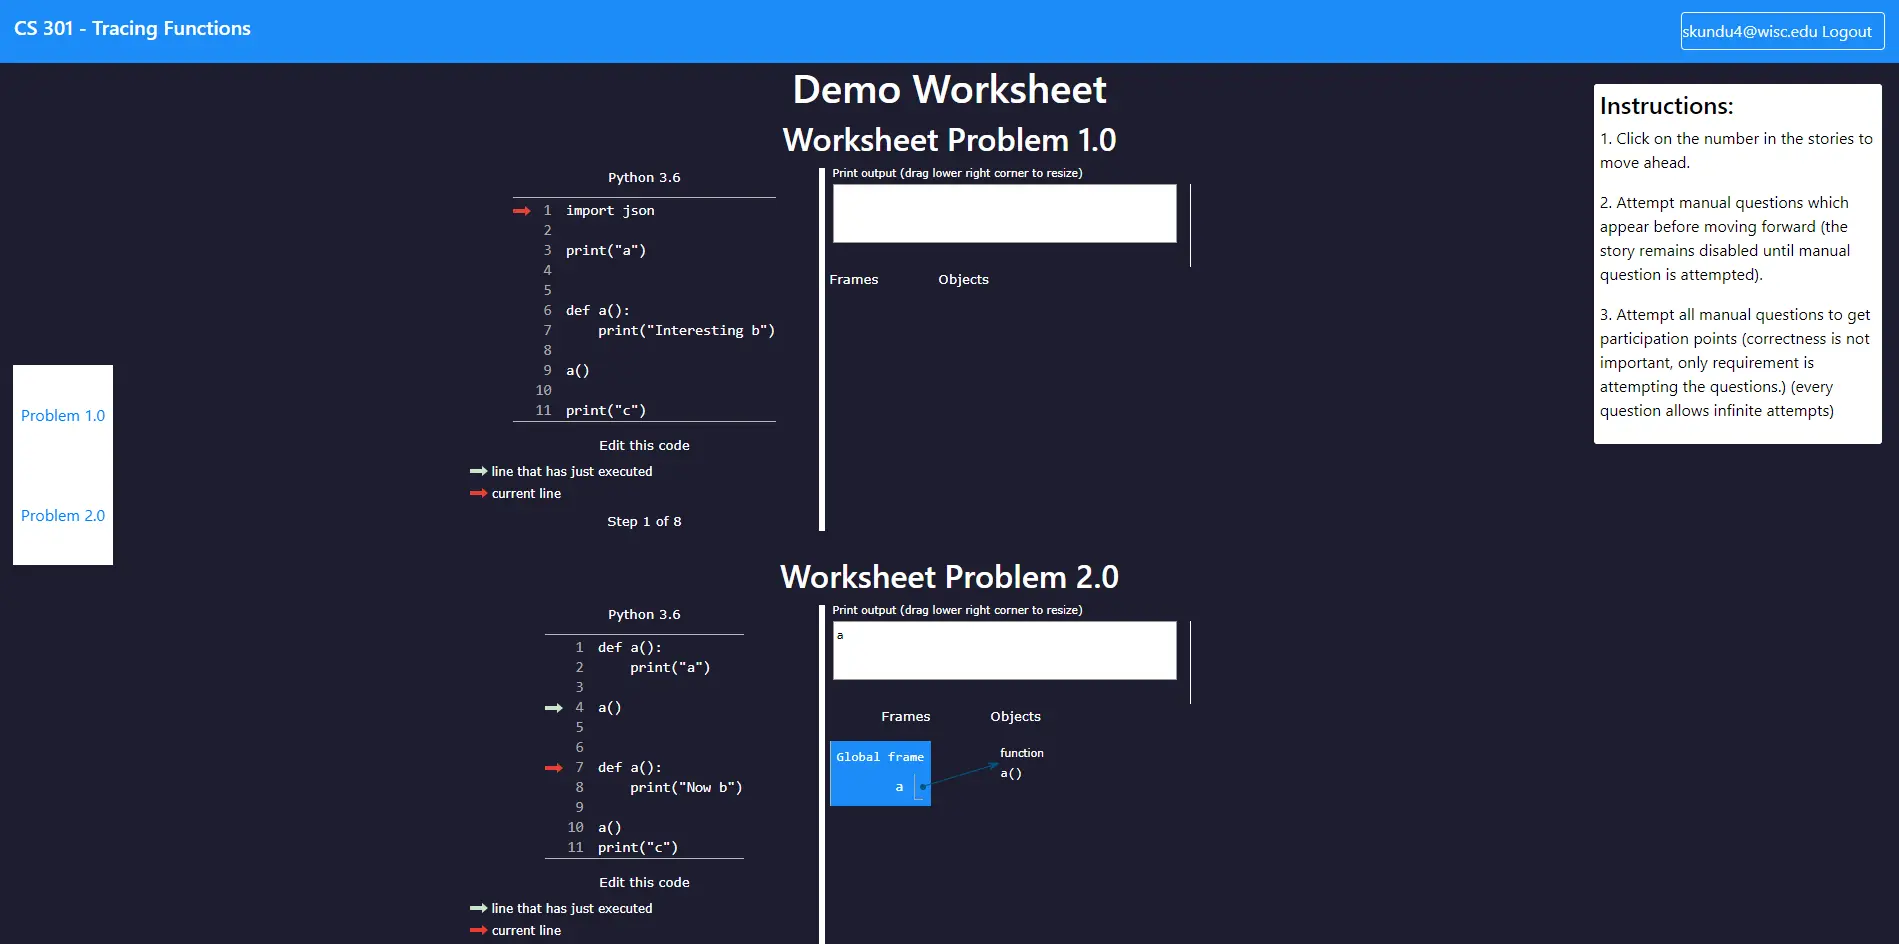Click the print("Interesting b") code line

(686, 331)
